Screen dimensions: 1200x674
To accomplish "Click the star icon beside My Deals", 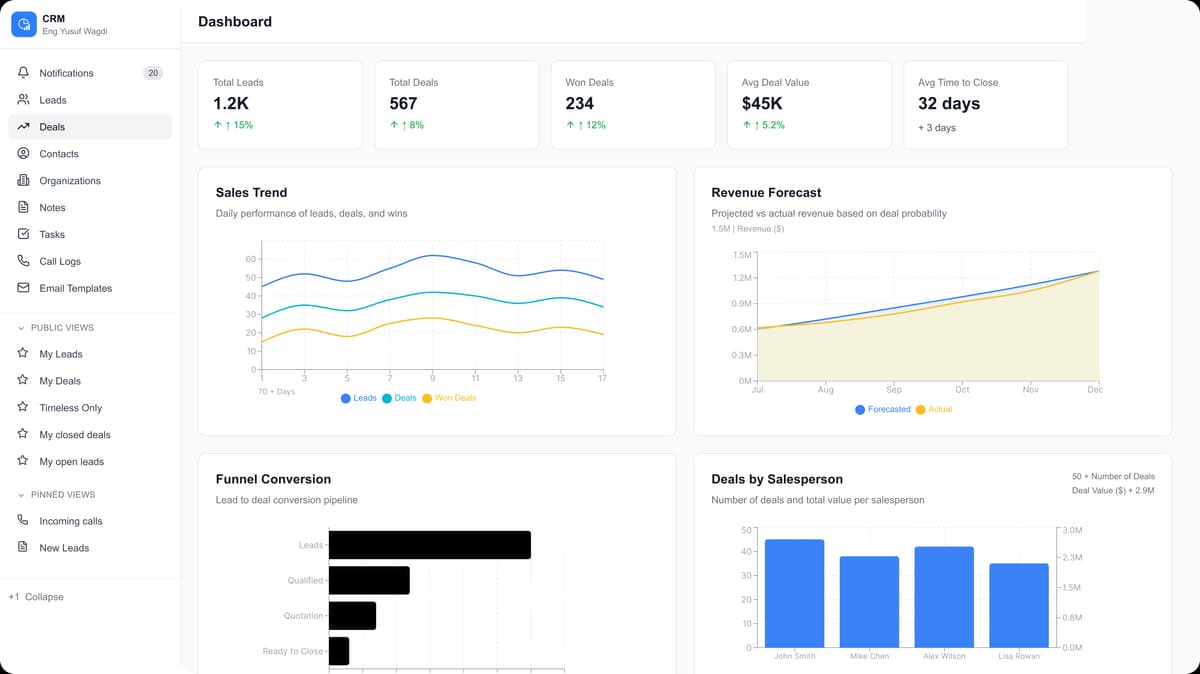I will (x=23, y=381).
